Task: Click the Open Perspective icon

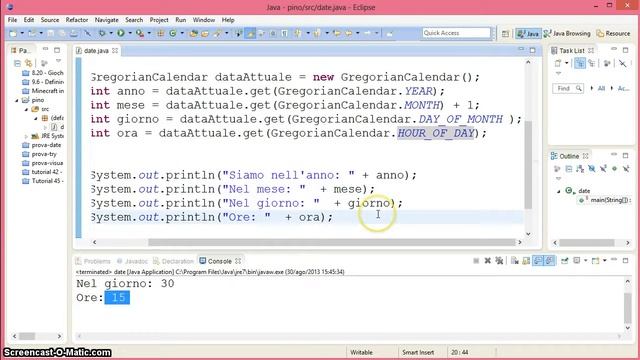Action: [x=505, y=33]
